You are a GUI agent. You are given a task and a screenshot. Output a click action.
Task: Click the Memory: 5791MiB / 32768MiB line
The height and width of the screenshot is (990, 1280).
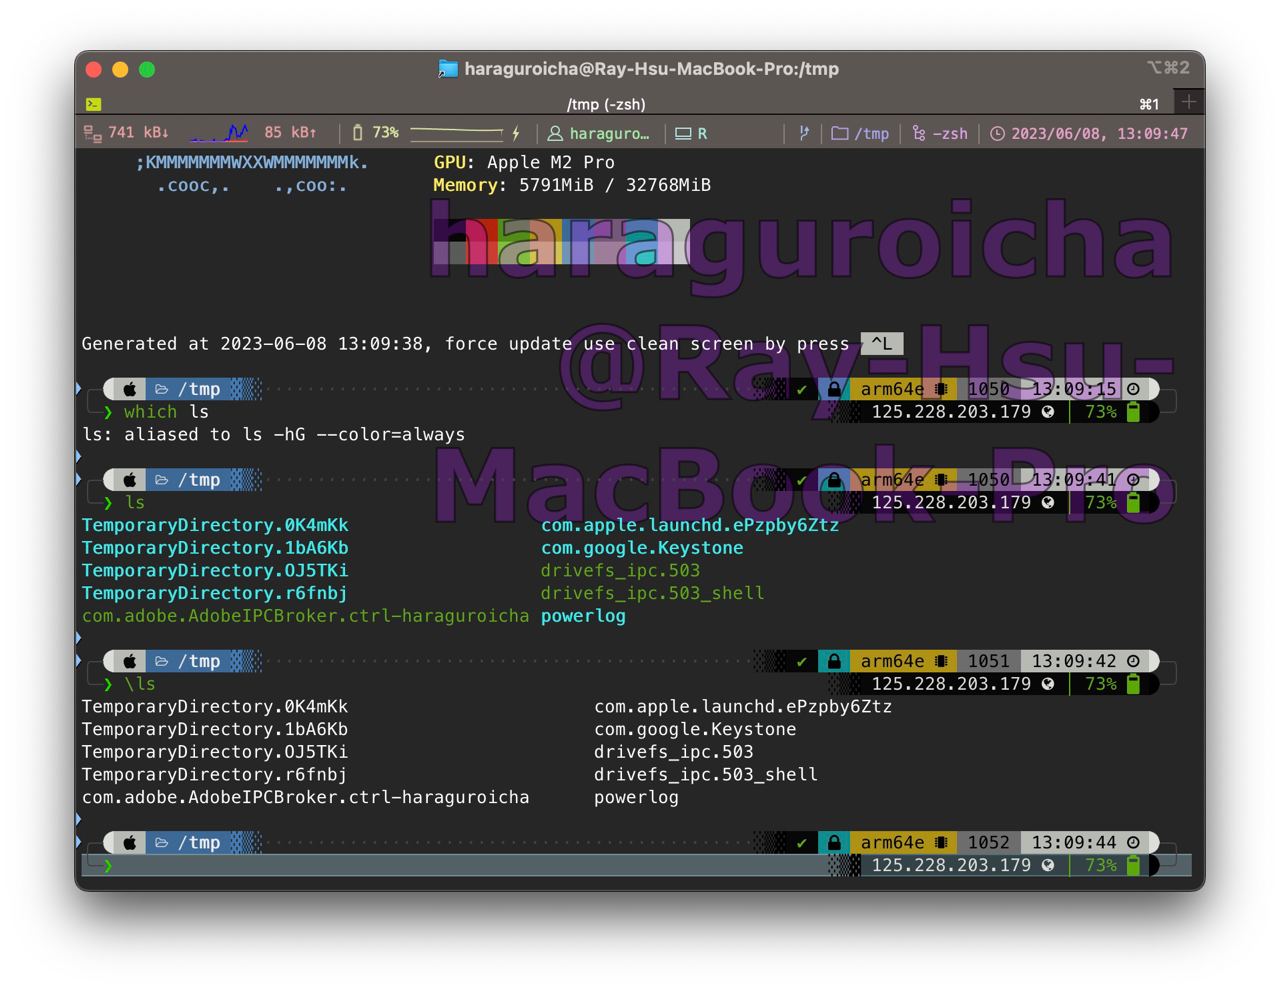point(572,185)
